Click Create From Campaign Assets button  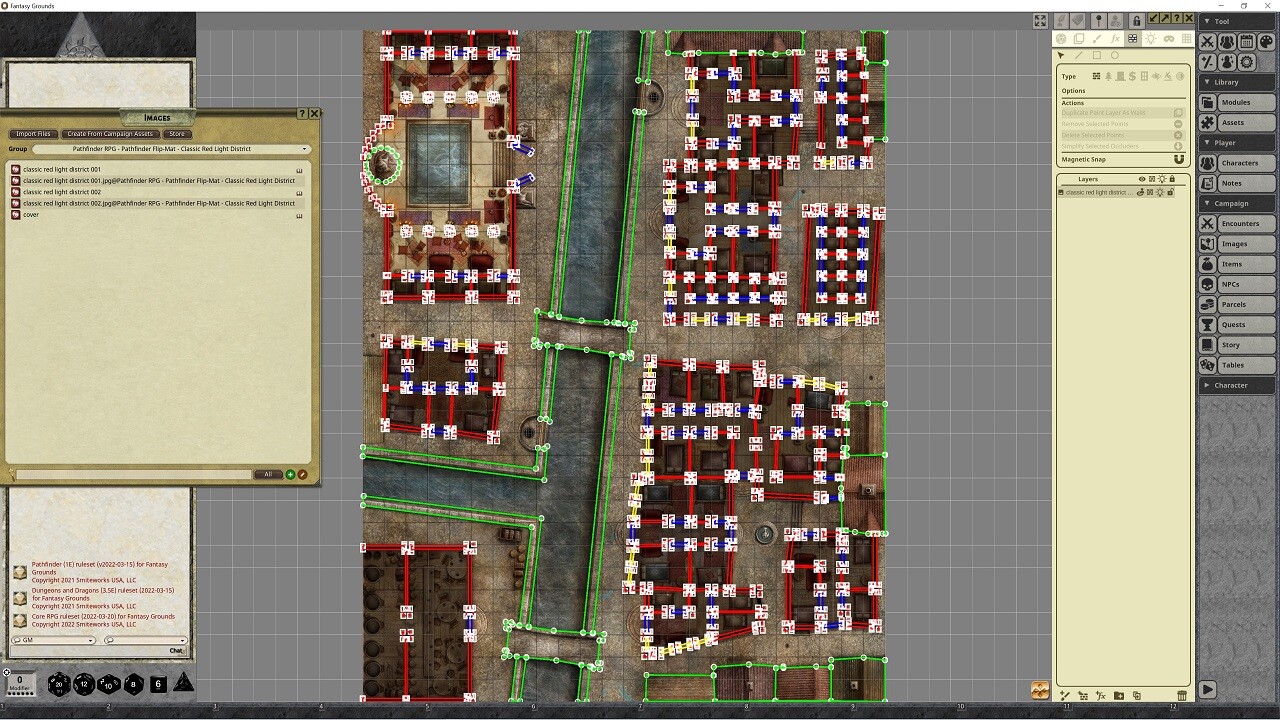(110, 134)
